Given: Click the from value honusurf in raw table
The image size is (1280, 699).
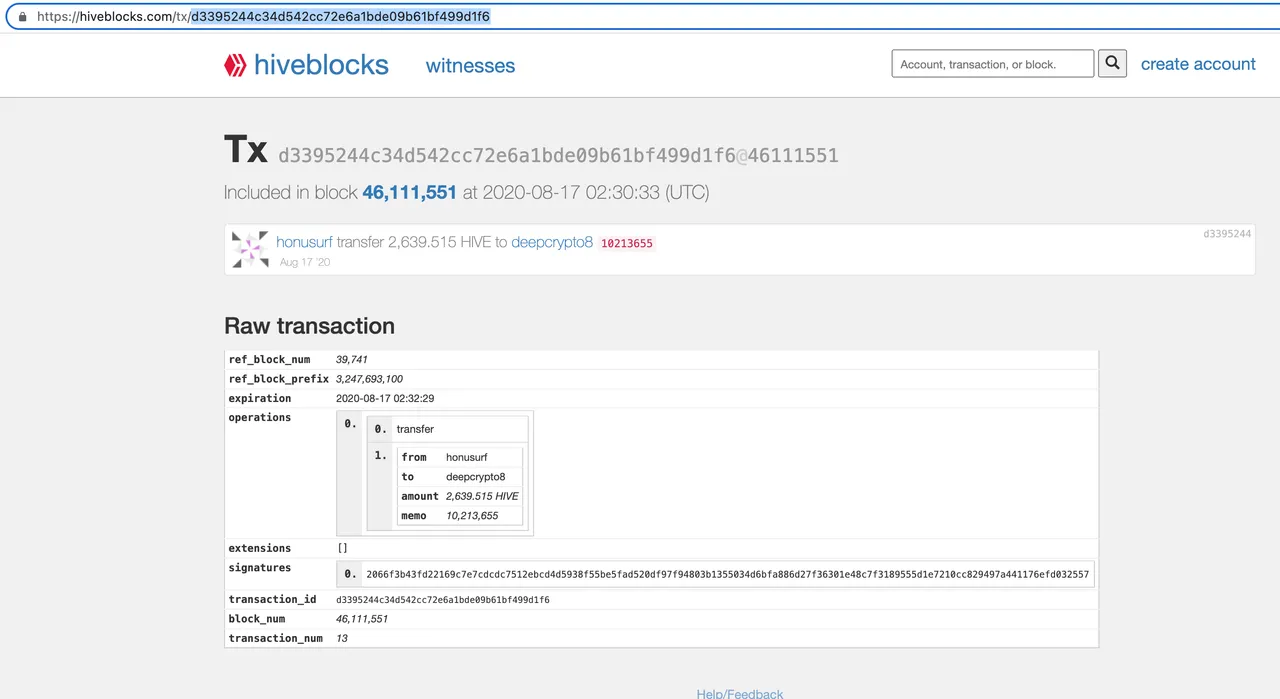Looking at the screenshot, I should coord(467,457).
